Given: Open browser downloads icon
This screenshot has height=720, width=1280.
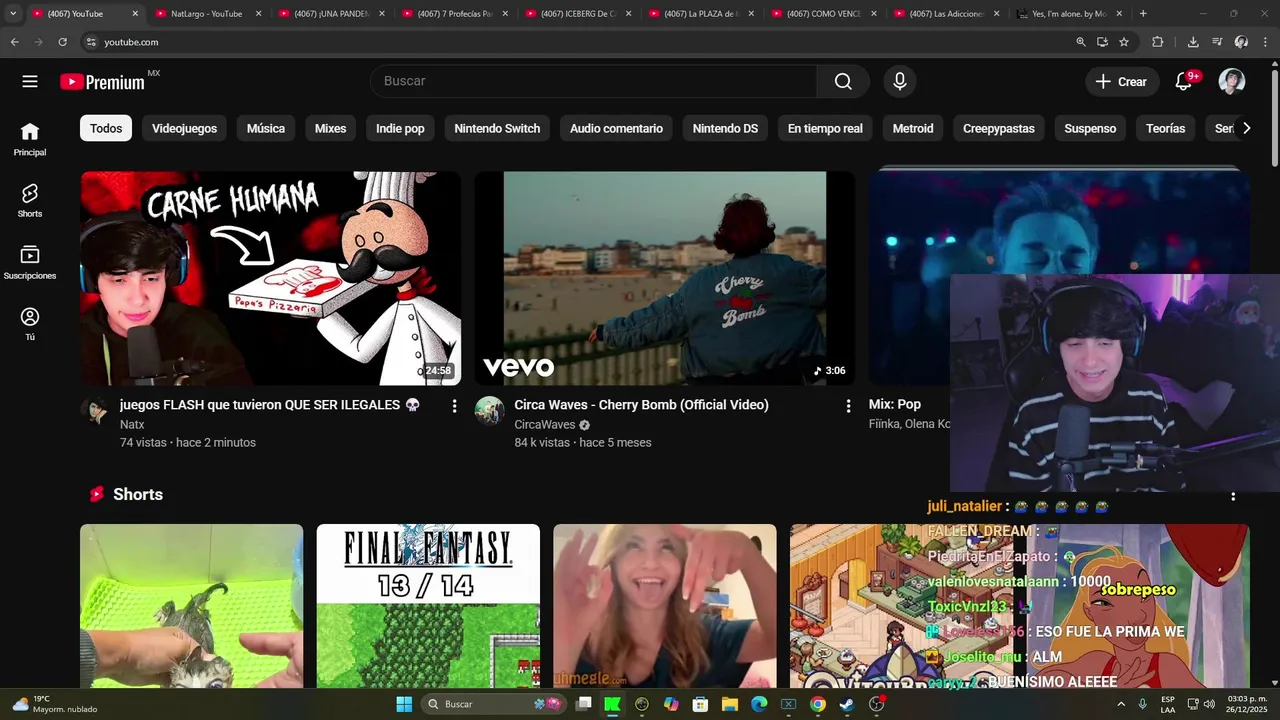Looking at the screenshot, I should pyautogui.click(x=1193, y=42).
